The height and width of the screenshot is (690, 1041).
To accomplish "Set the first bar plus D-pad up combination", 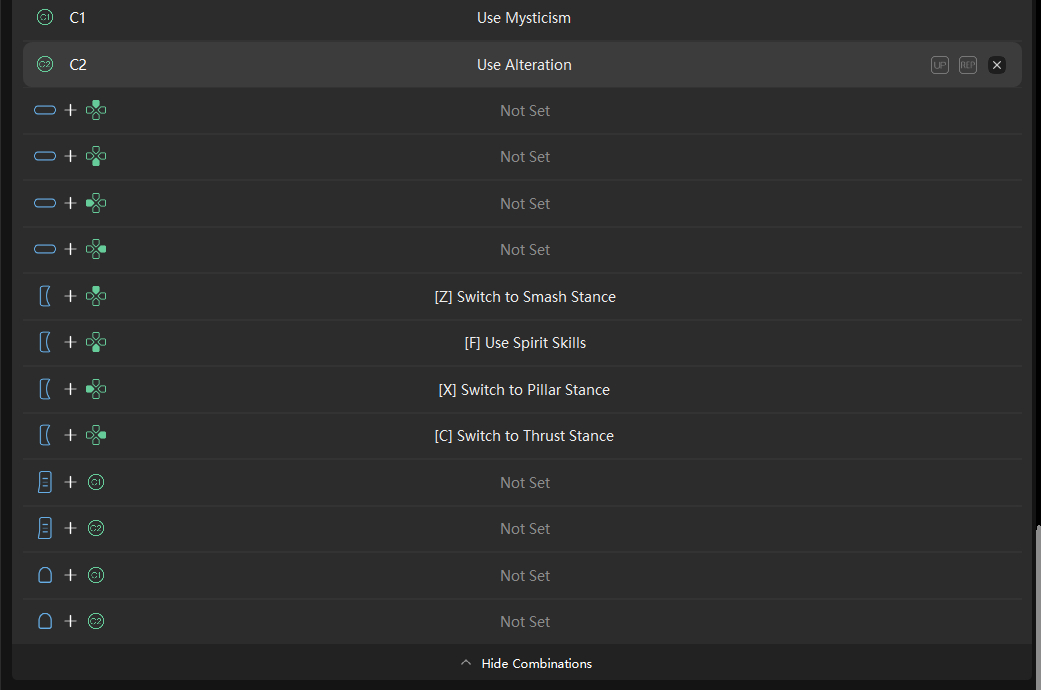I will (524, 111).
